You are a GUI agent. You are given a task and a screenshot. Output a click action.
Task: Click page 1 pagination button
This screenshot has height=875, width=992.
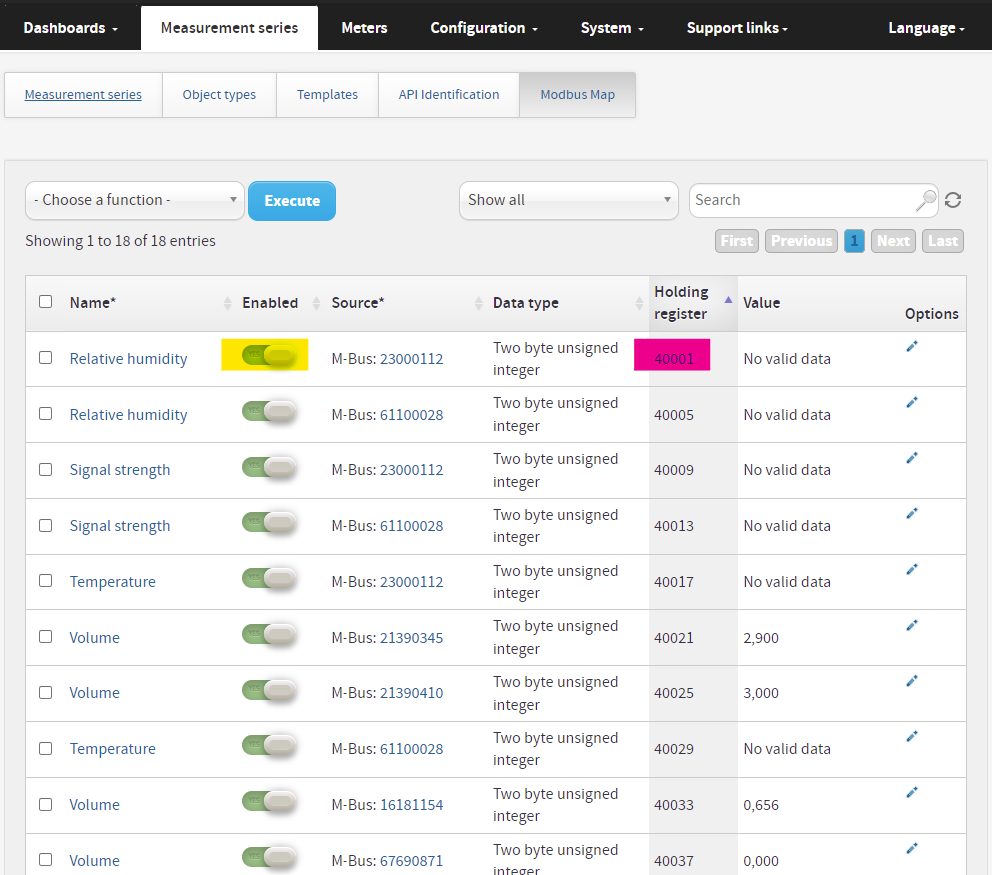854,241
